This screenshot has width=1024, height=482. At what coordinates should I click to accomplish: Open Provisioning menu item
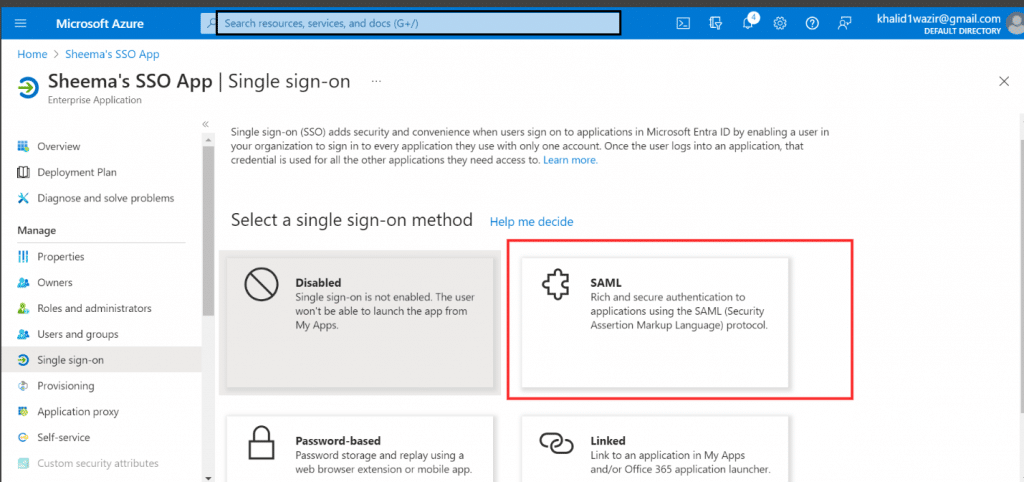(66, 386)
